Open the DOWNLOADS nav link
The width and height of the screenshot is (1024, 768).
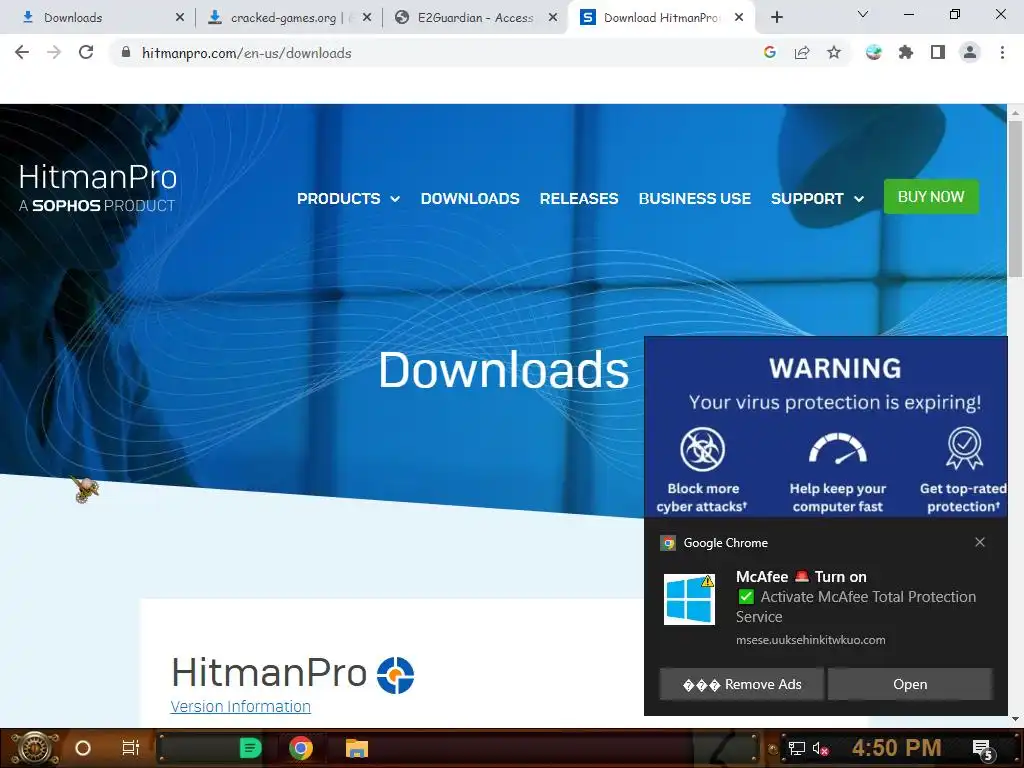(470, 199)
